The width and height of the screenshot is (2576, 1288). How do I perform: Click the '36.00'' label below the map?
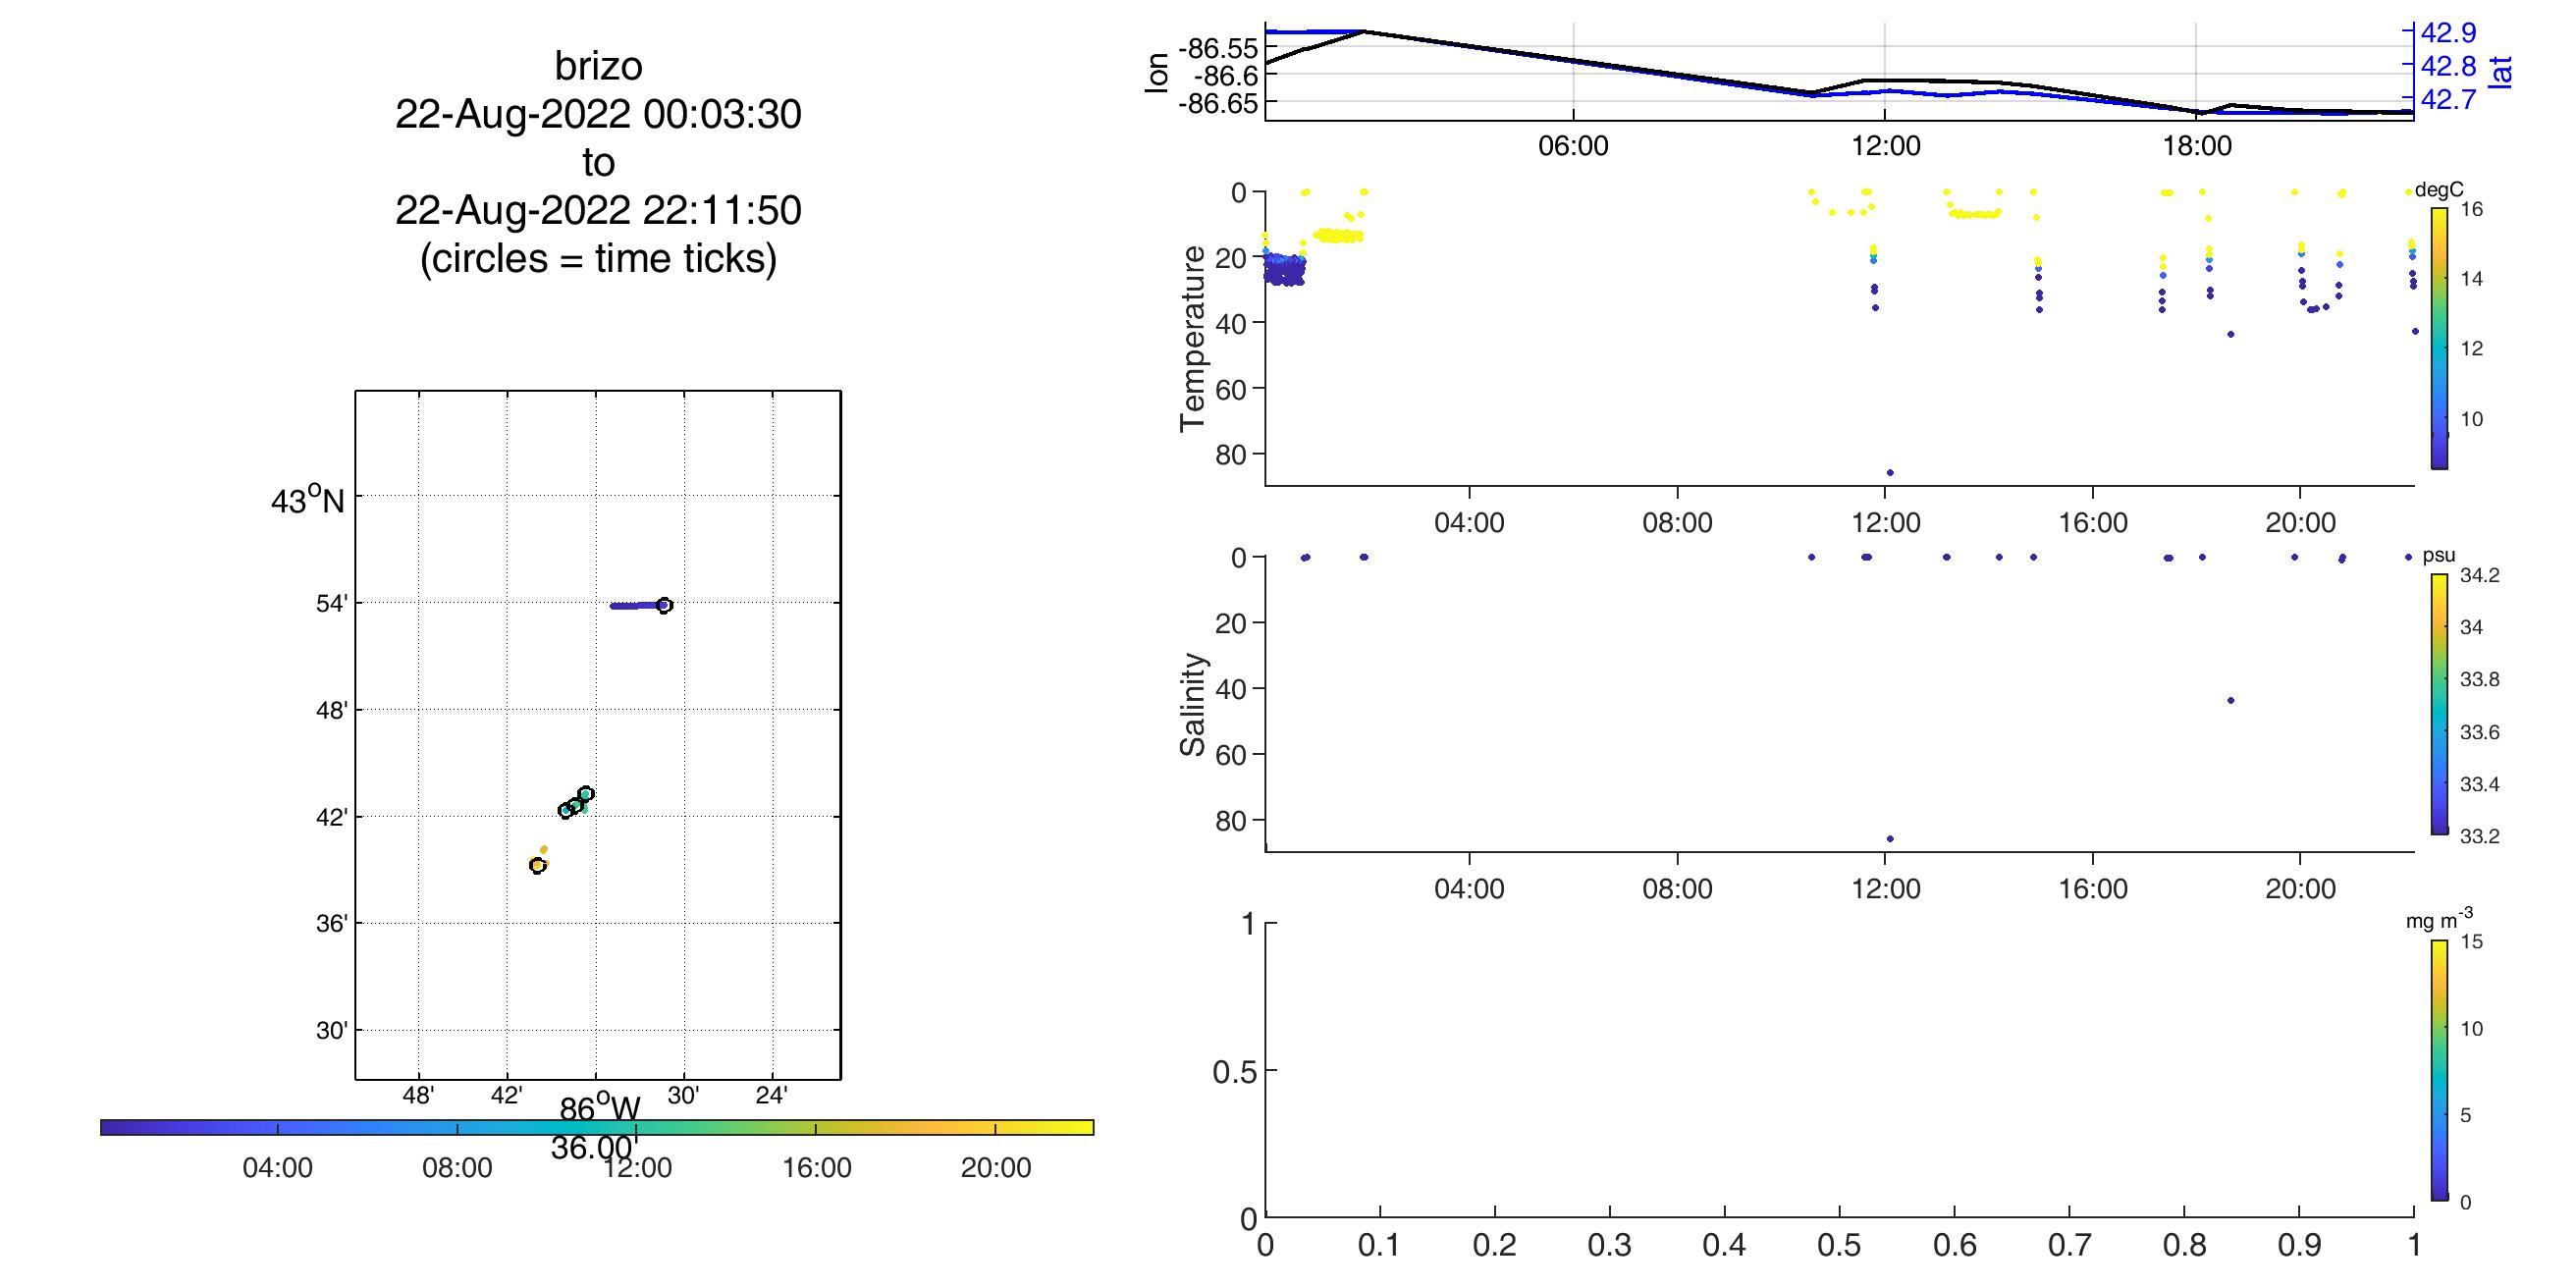click(595, 1147)
